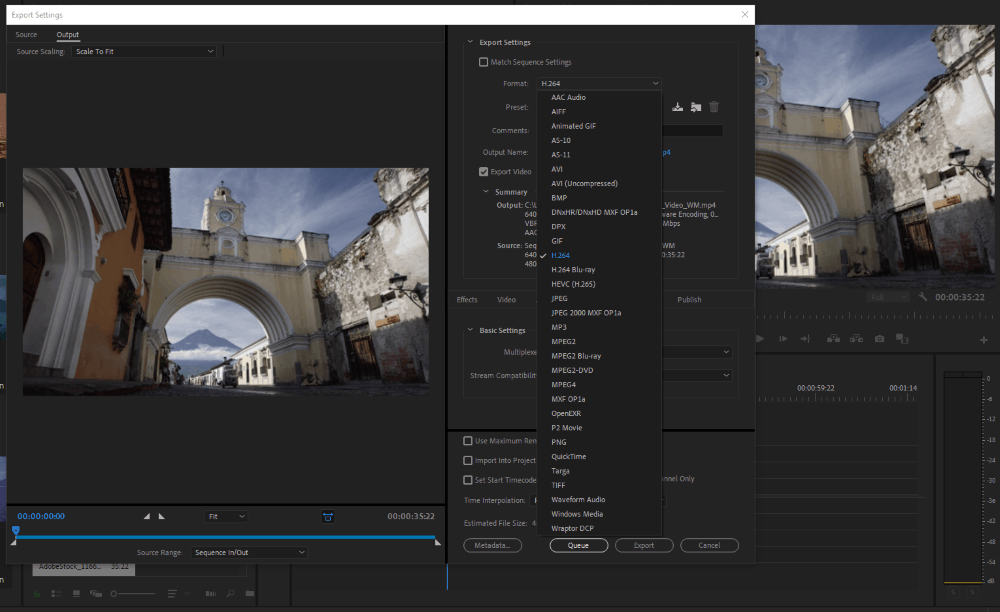Check the Set Start Timecode box
1000x612 pixels.
point(467,480)
